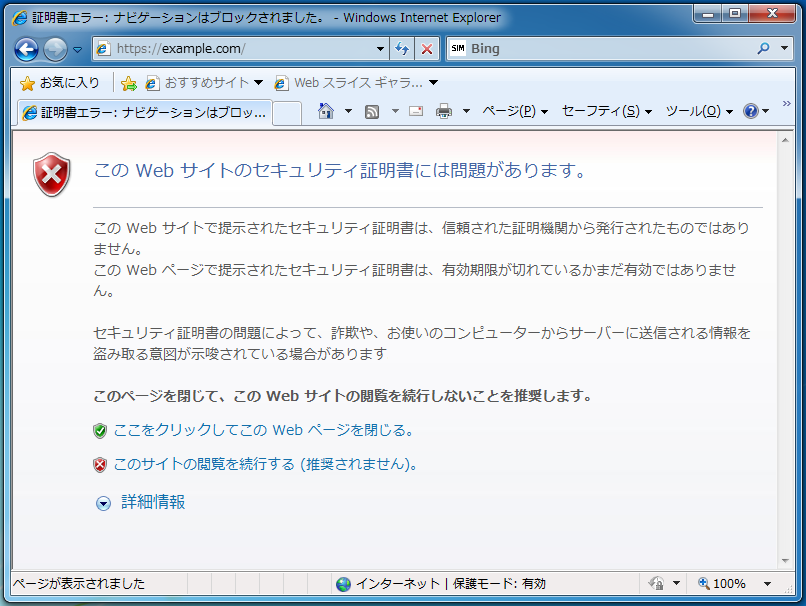Click the Home icon in command bar

tap(326, 111)
